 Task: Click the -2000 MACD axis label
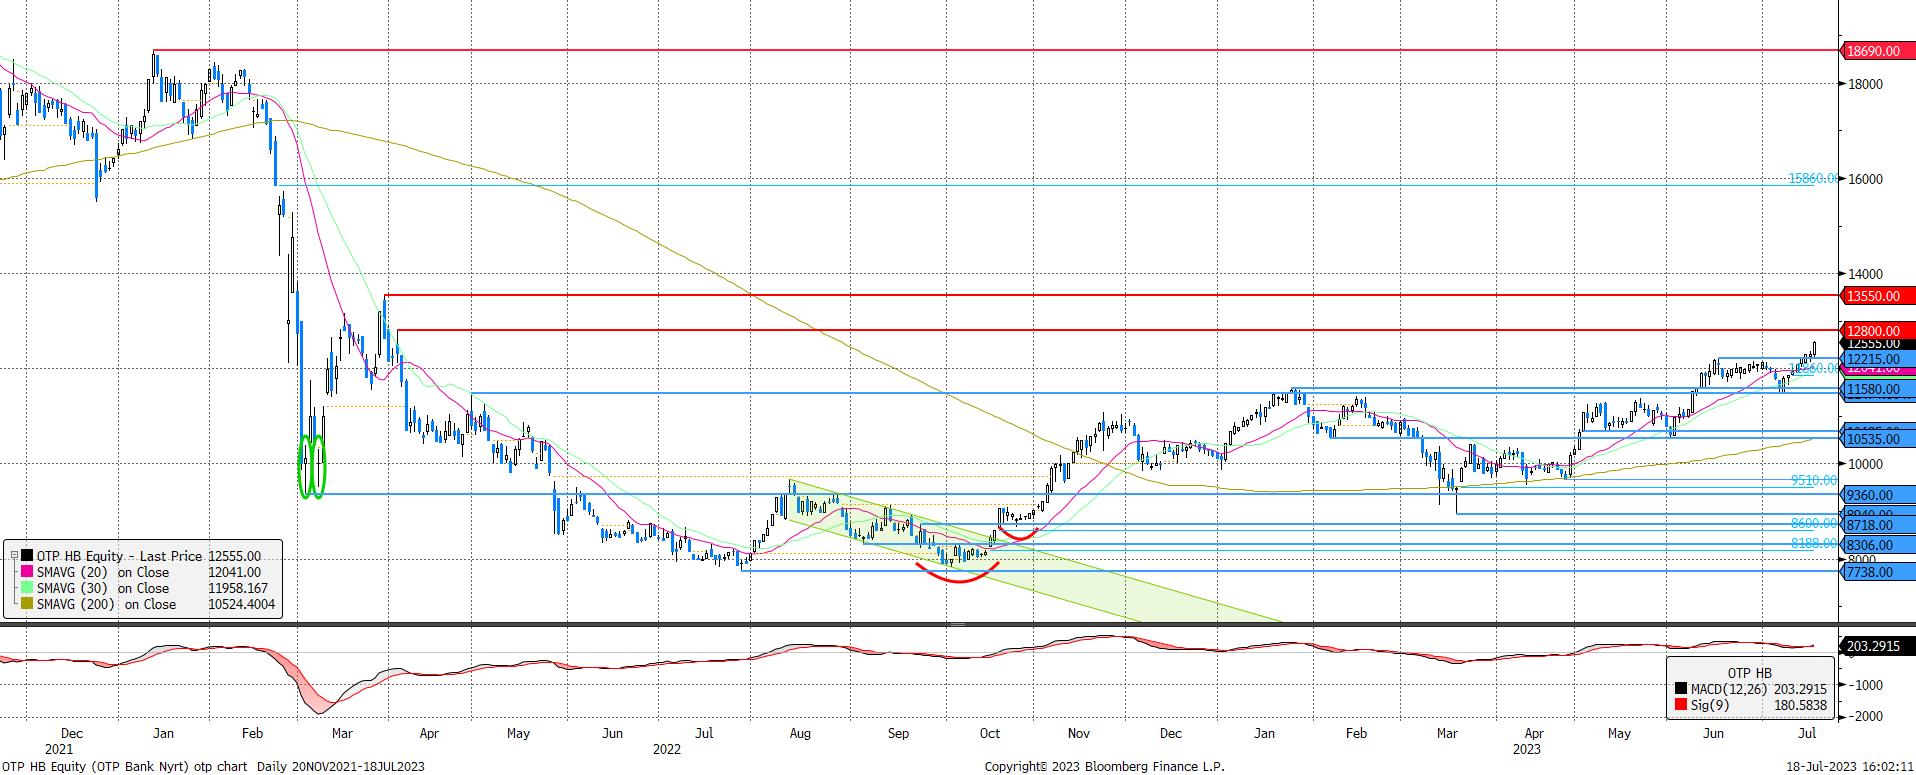tap(1864, 717)
